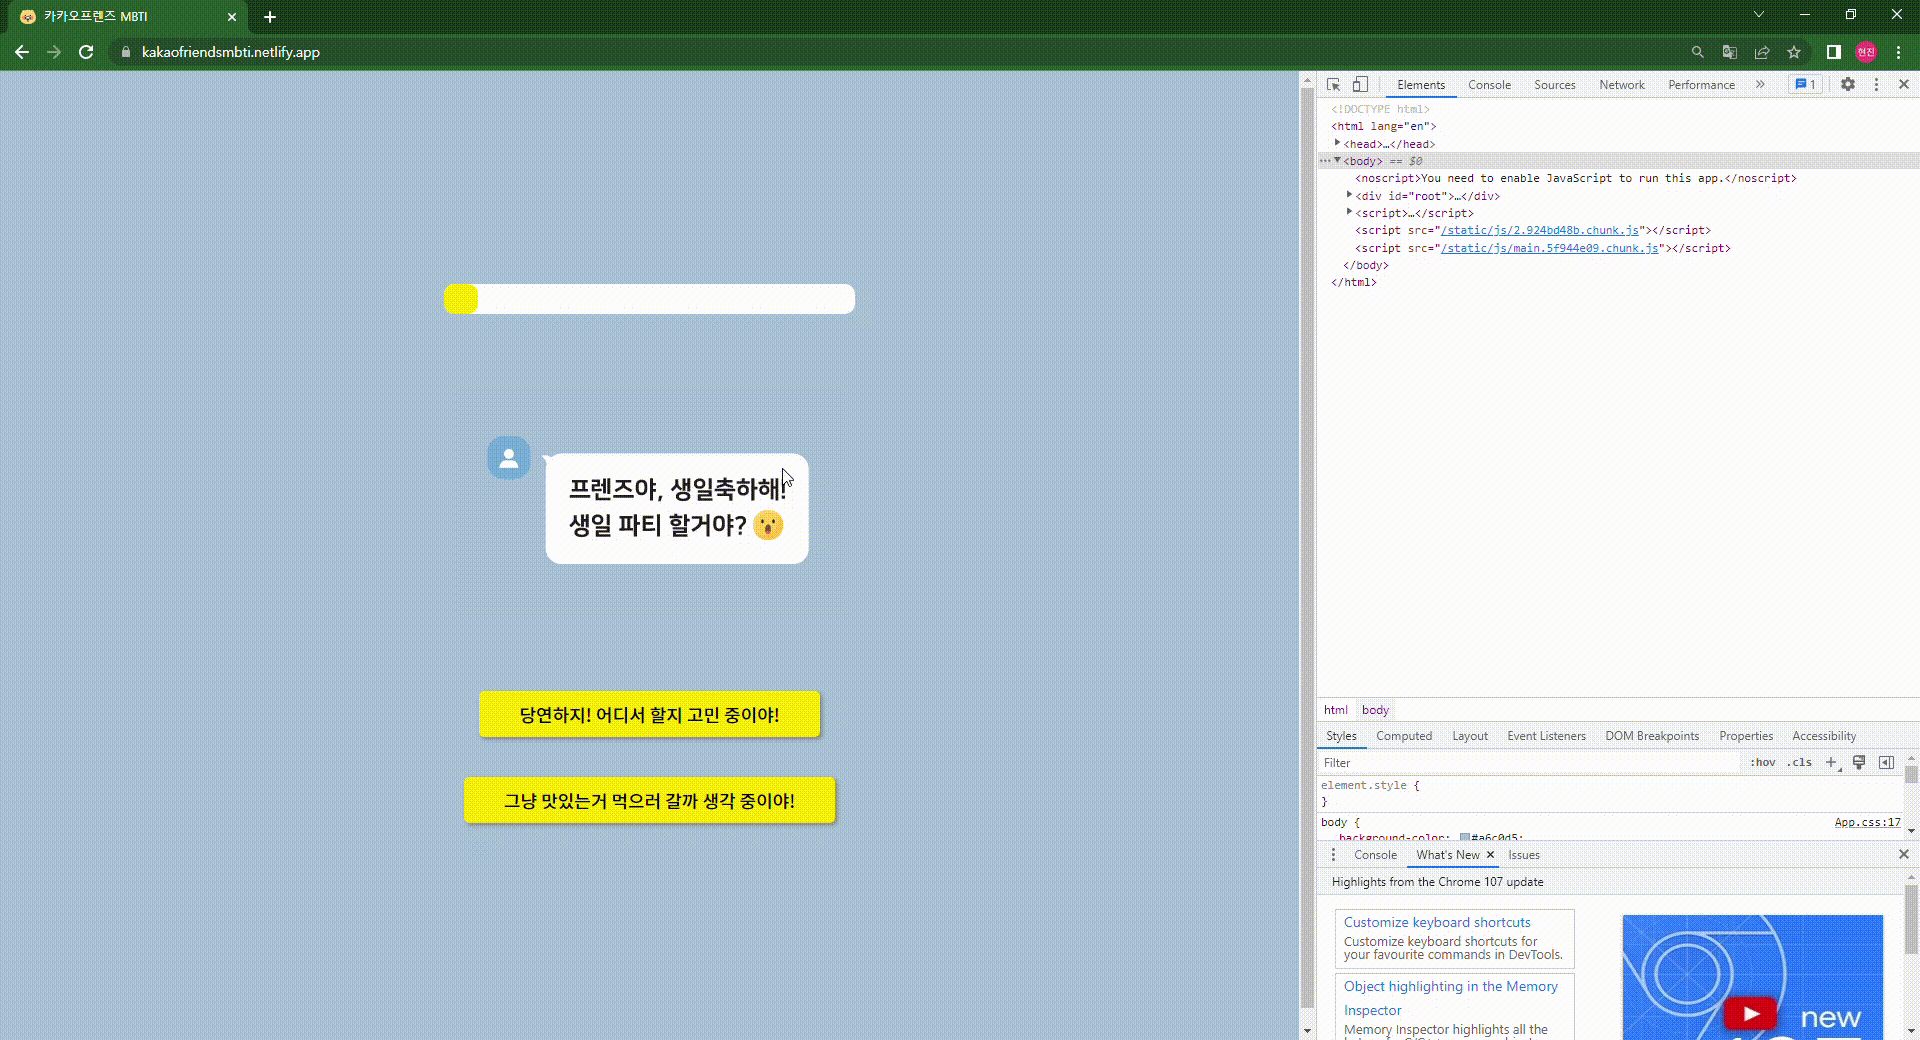Open the Accessibility tab

pyautogui.click(x=1824, y=736)
